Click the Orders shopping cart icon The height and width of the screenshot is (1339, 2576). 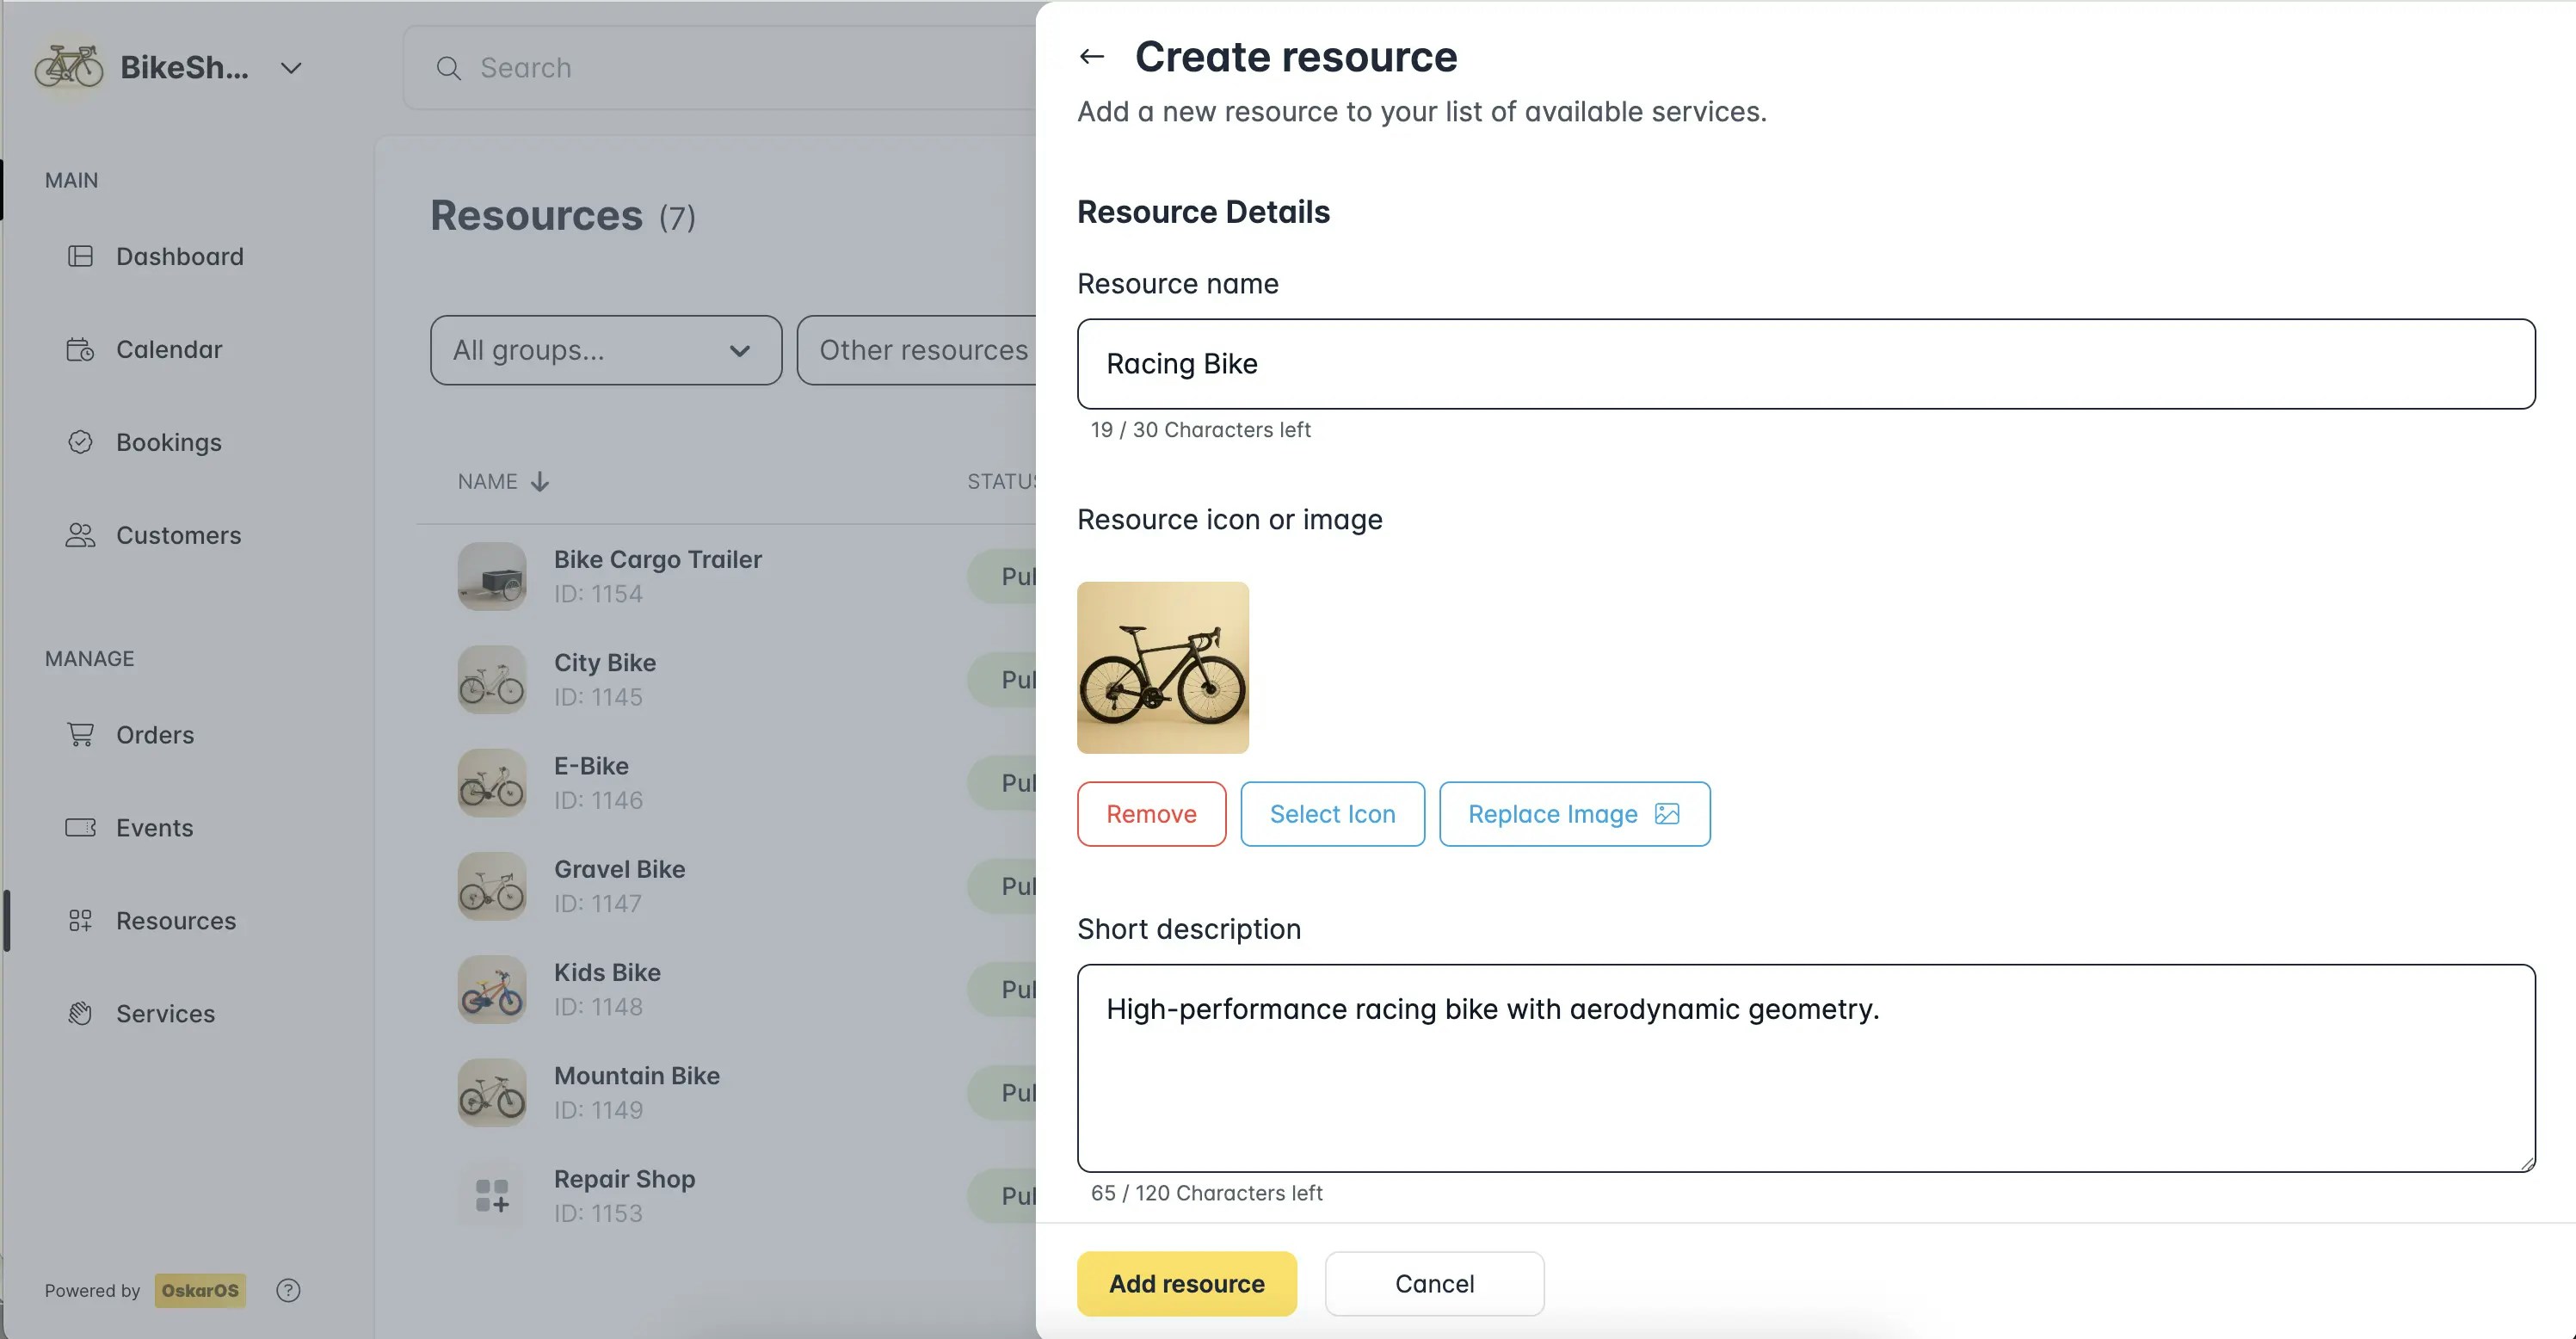click(80, 734)
